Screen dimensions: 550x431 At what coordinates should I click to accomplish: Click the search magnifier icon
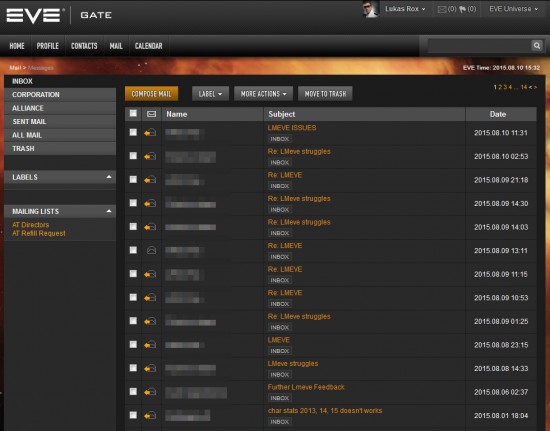click(x=537, y=46)
